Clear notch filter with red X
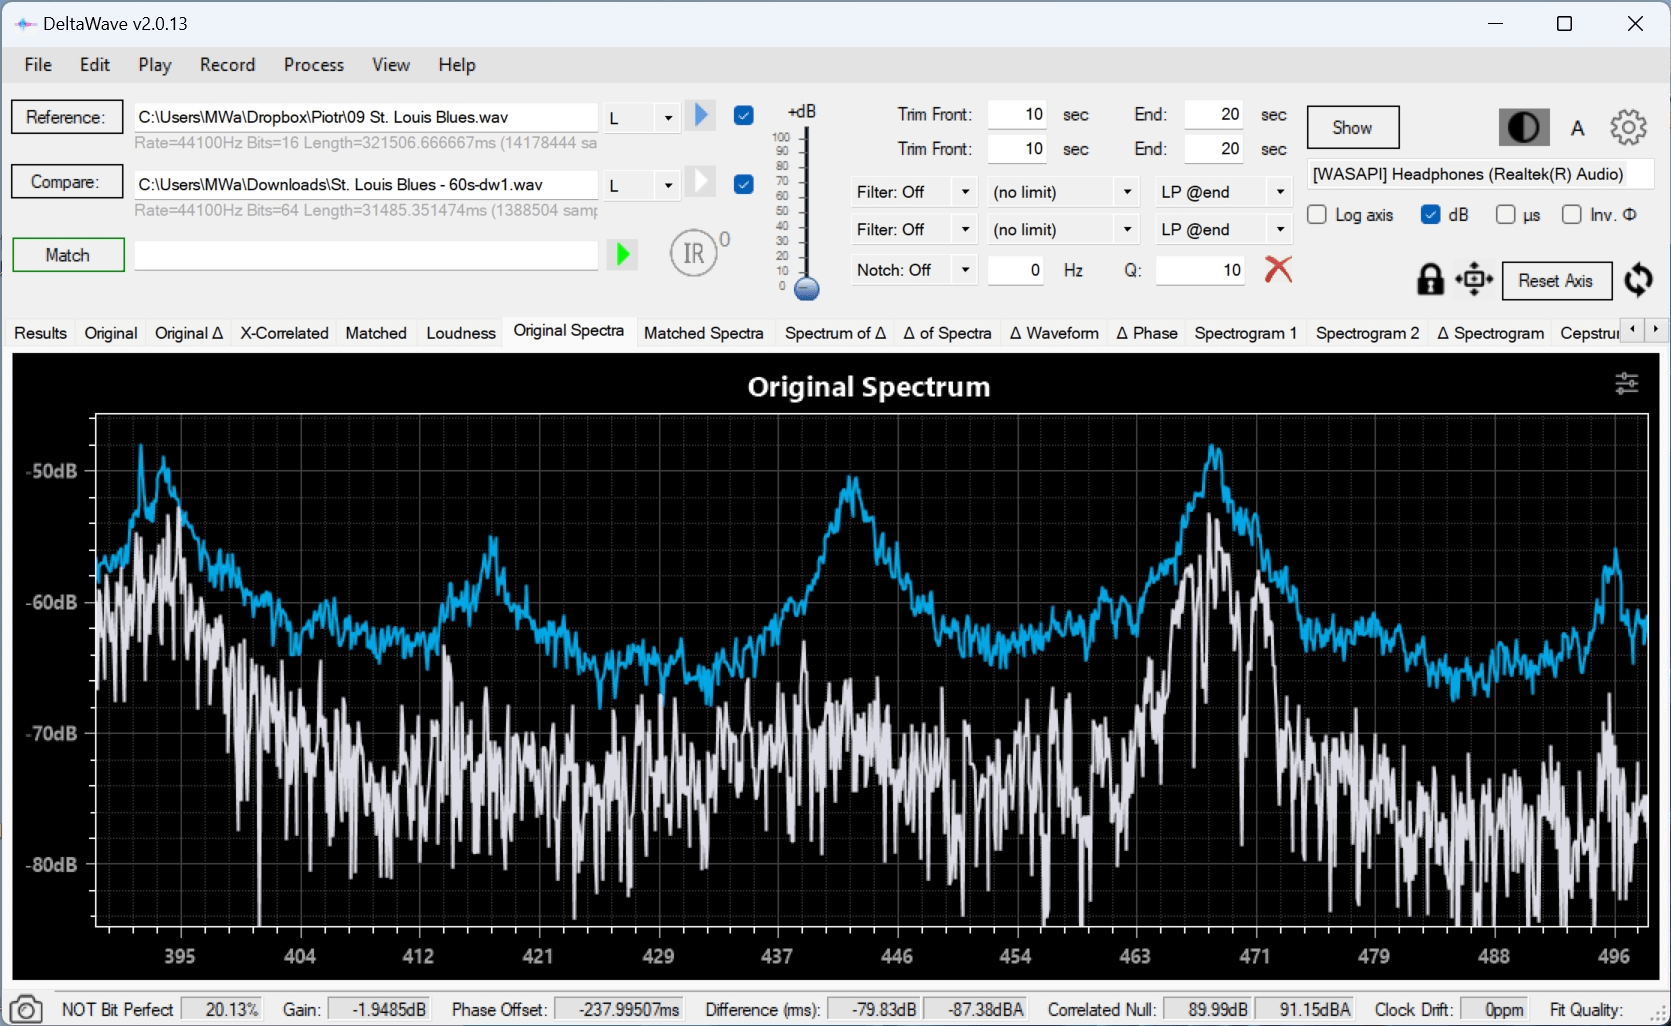This screenshot has height=1026, width=1671. coord(1278,269)
